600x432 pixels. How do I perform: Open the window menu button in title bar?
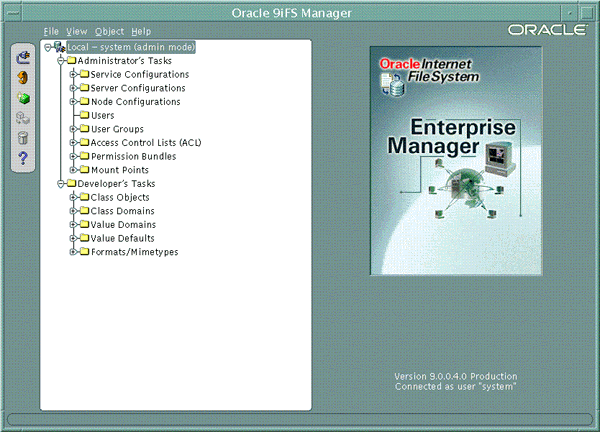(13, 13)
